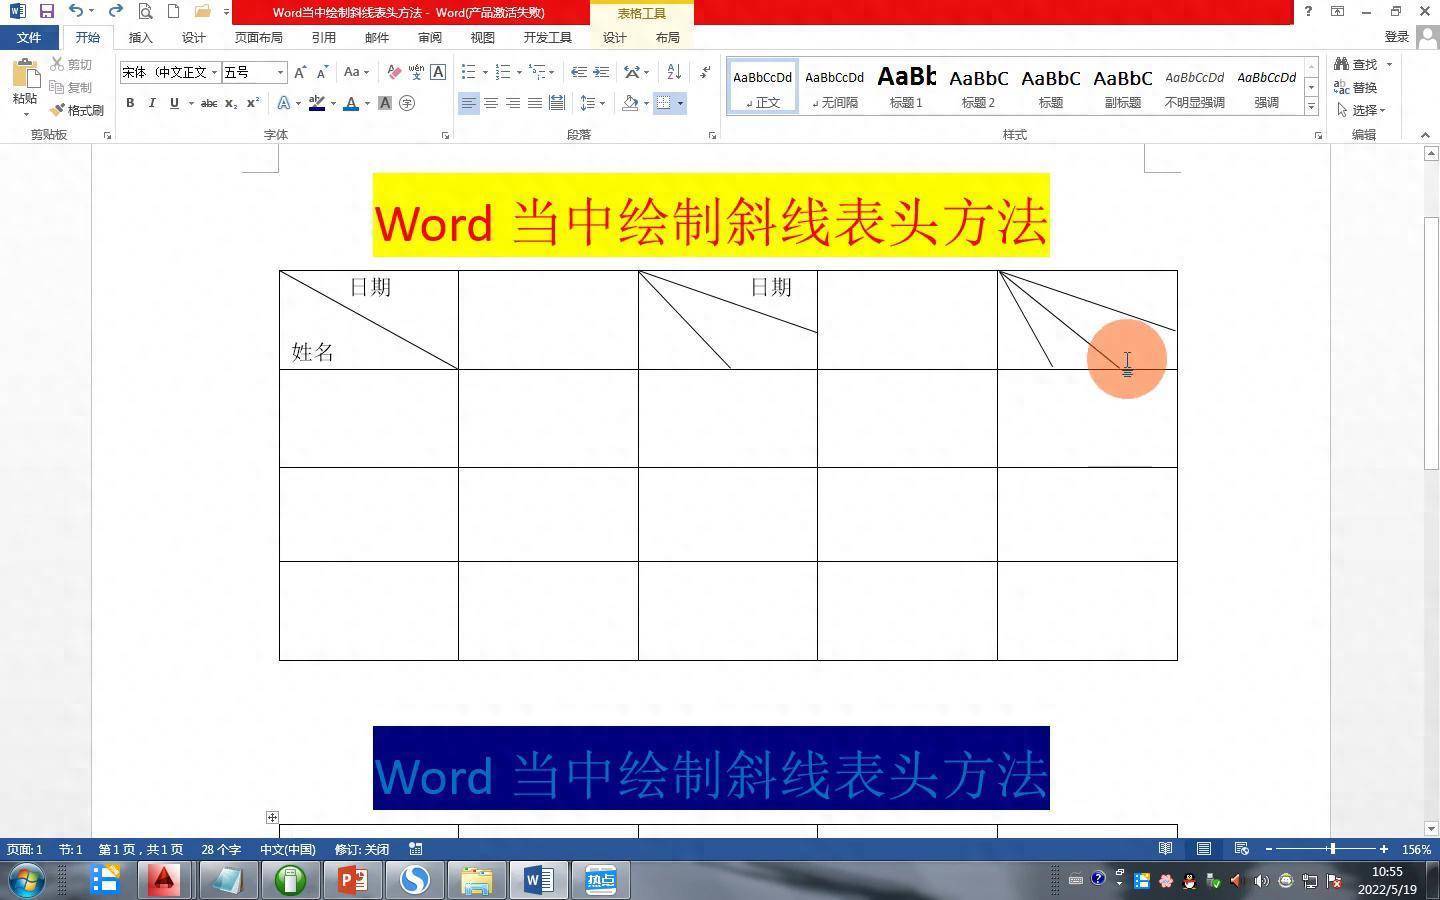The image size is (1440, 900).
Task: Toggle italic formatting
Action: [x=152, y=103]
